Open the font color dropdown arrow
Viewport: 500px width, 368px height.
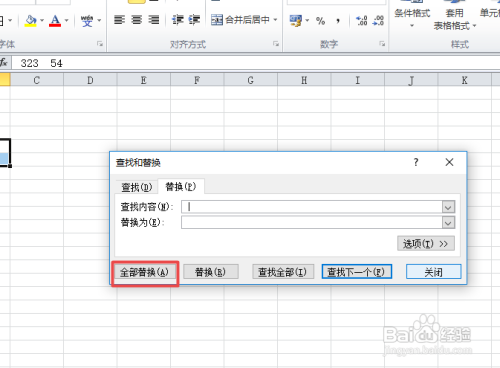click(x=66, y=20)
